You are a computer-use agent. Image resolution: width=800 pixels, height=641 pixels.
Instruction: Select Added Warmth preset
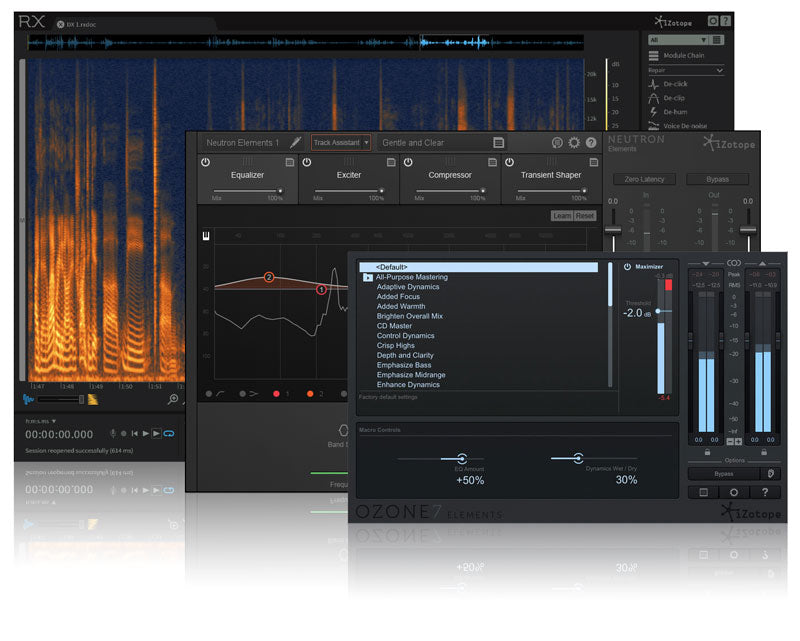click(401, 306)
